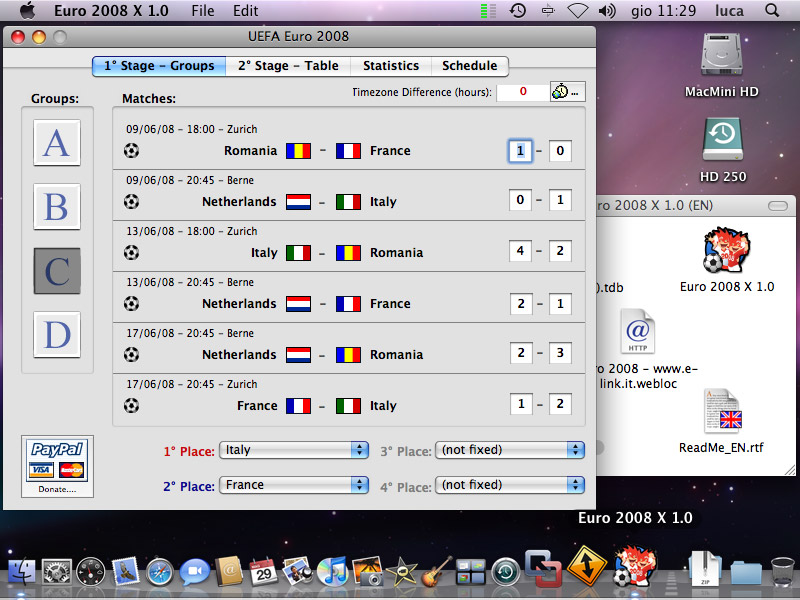Open the File menu

point(202,11)
